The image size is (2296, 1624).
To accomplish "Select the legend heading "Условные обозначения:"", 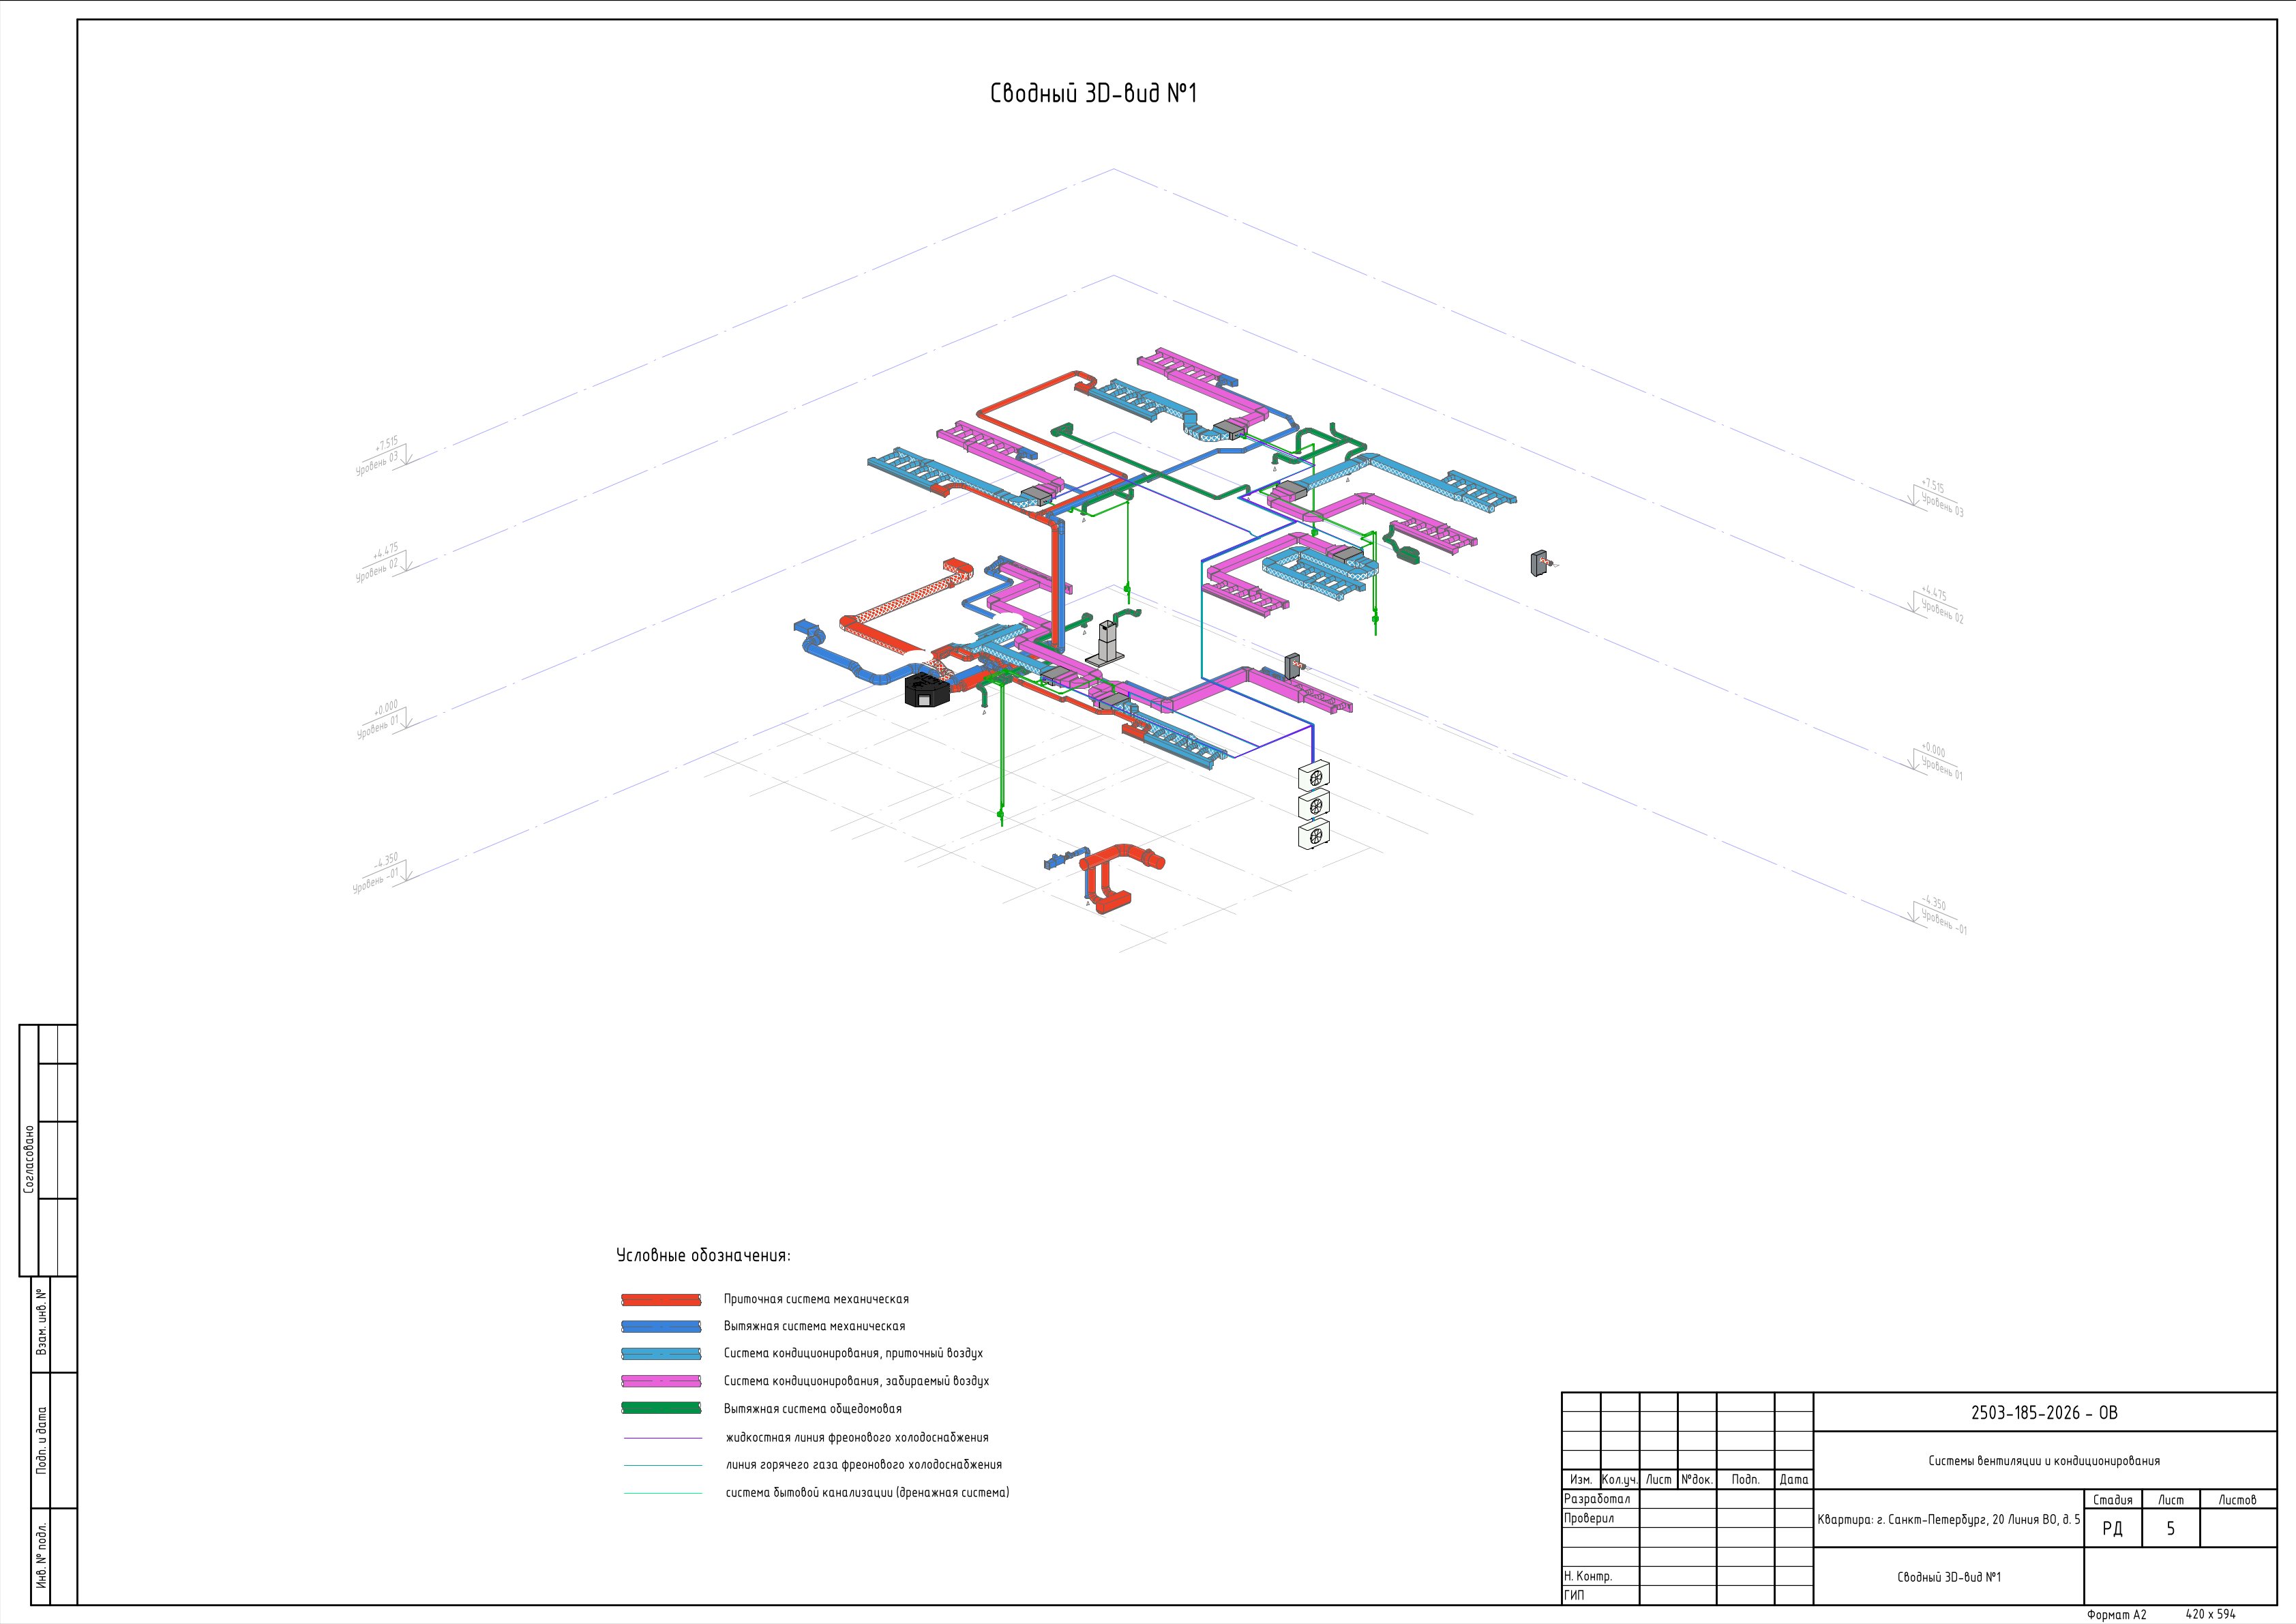I will pos(703,1256).
